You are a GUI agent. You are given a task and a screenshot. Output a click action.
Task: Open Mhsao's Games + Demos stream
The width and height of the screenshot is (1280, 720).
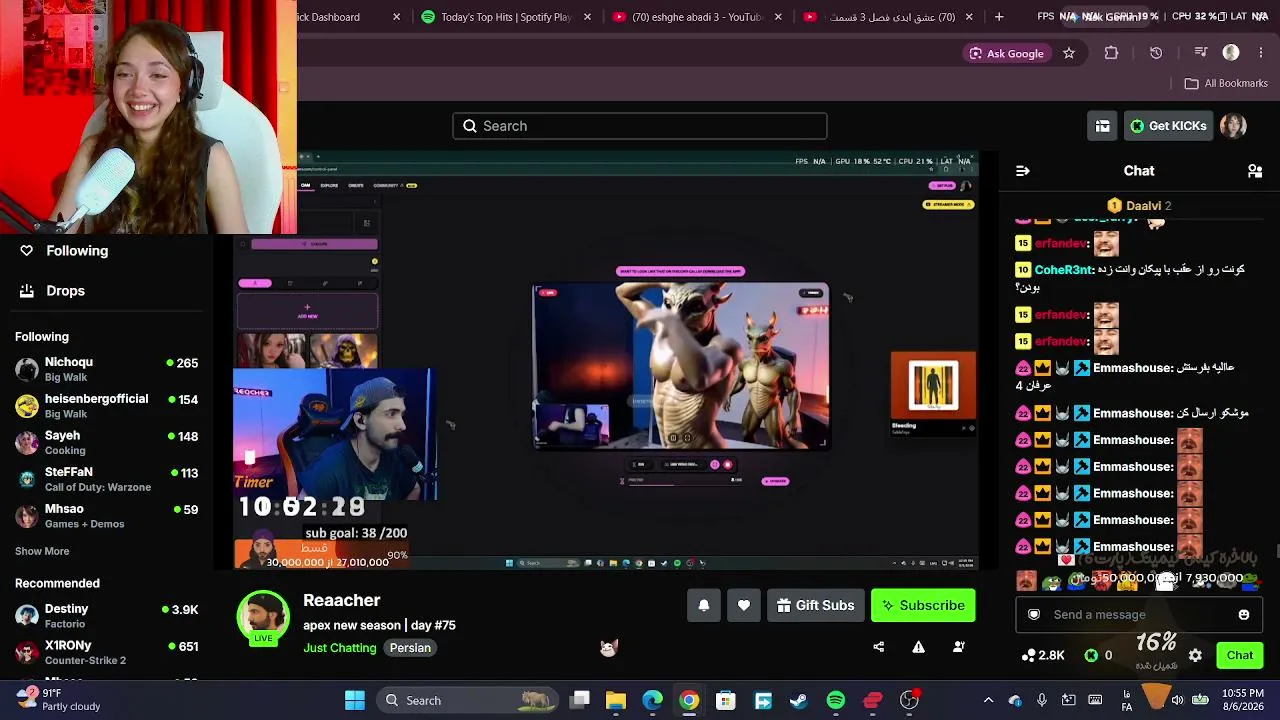pos(107,516)
